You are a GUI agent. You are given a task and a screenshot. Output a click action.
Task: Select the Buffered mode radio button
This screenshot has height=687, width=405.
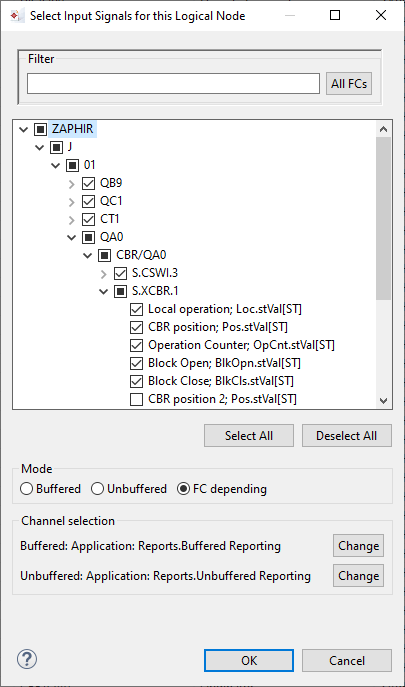click(x=26, y=489)
